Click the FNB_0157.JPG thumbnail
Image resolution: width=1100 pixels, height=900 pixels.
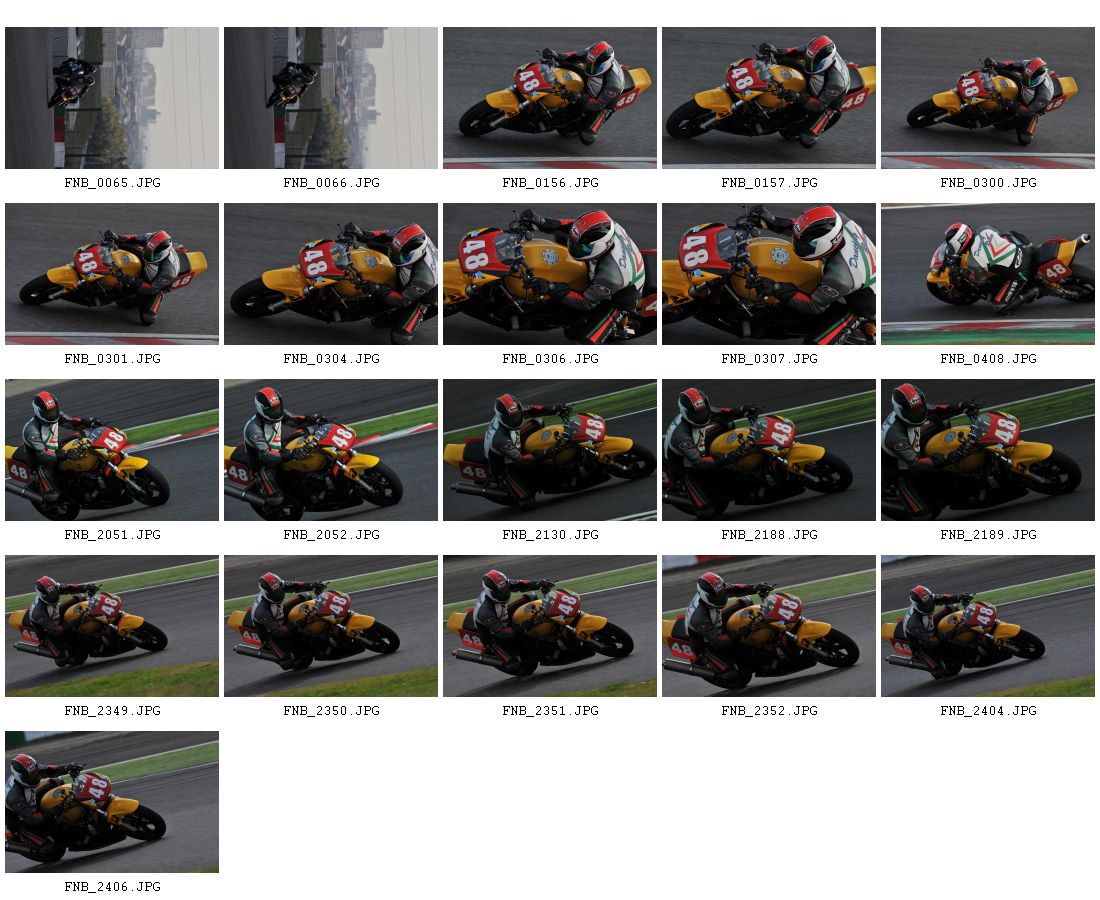click(769, 98)
